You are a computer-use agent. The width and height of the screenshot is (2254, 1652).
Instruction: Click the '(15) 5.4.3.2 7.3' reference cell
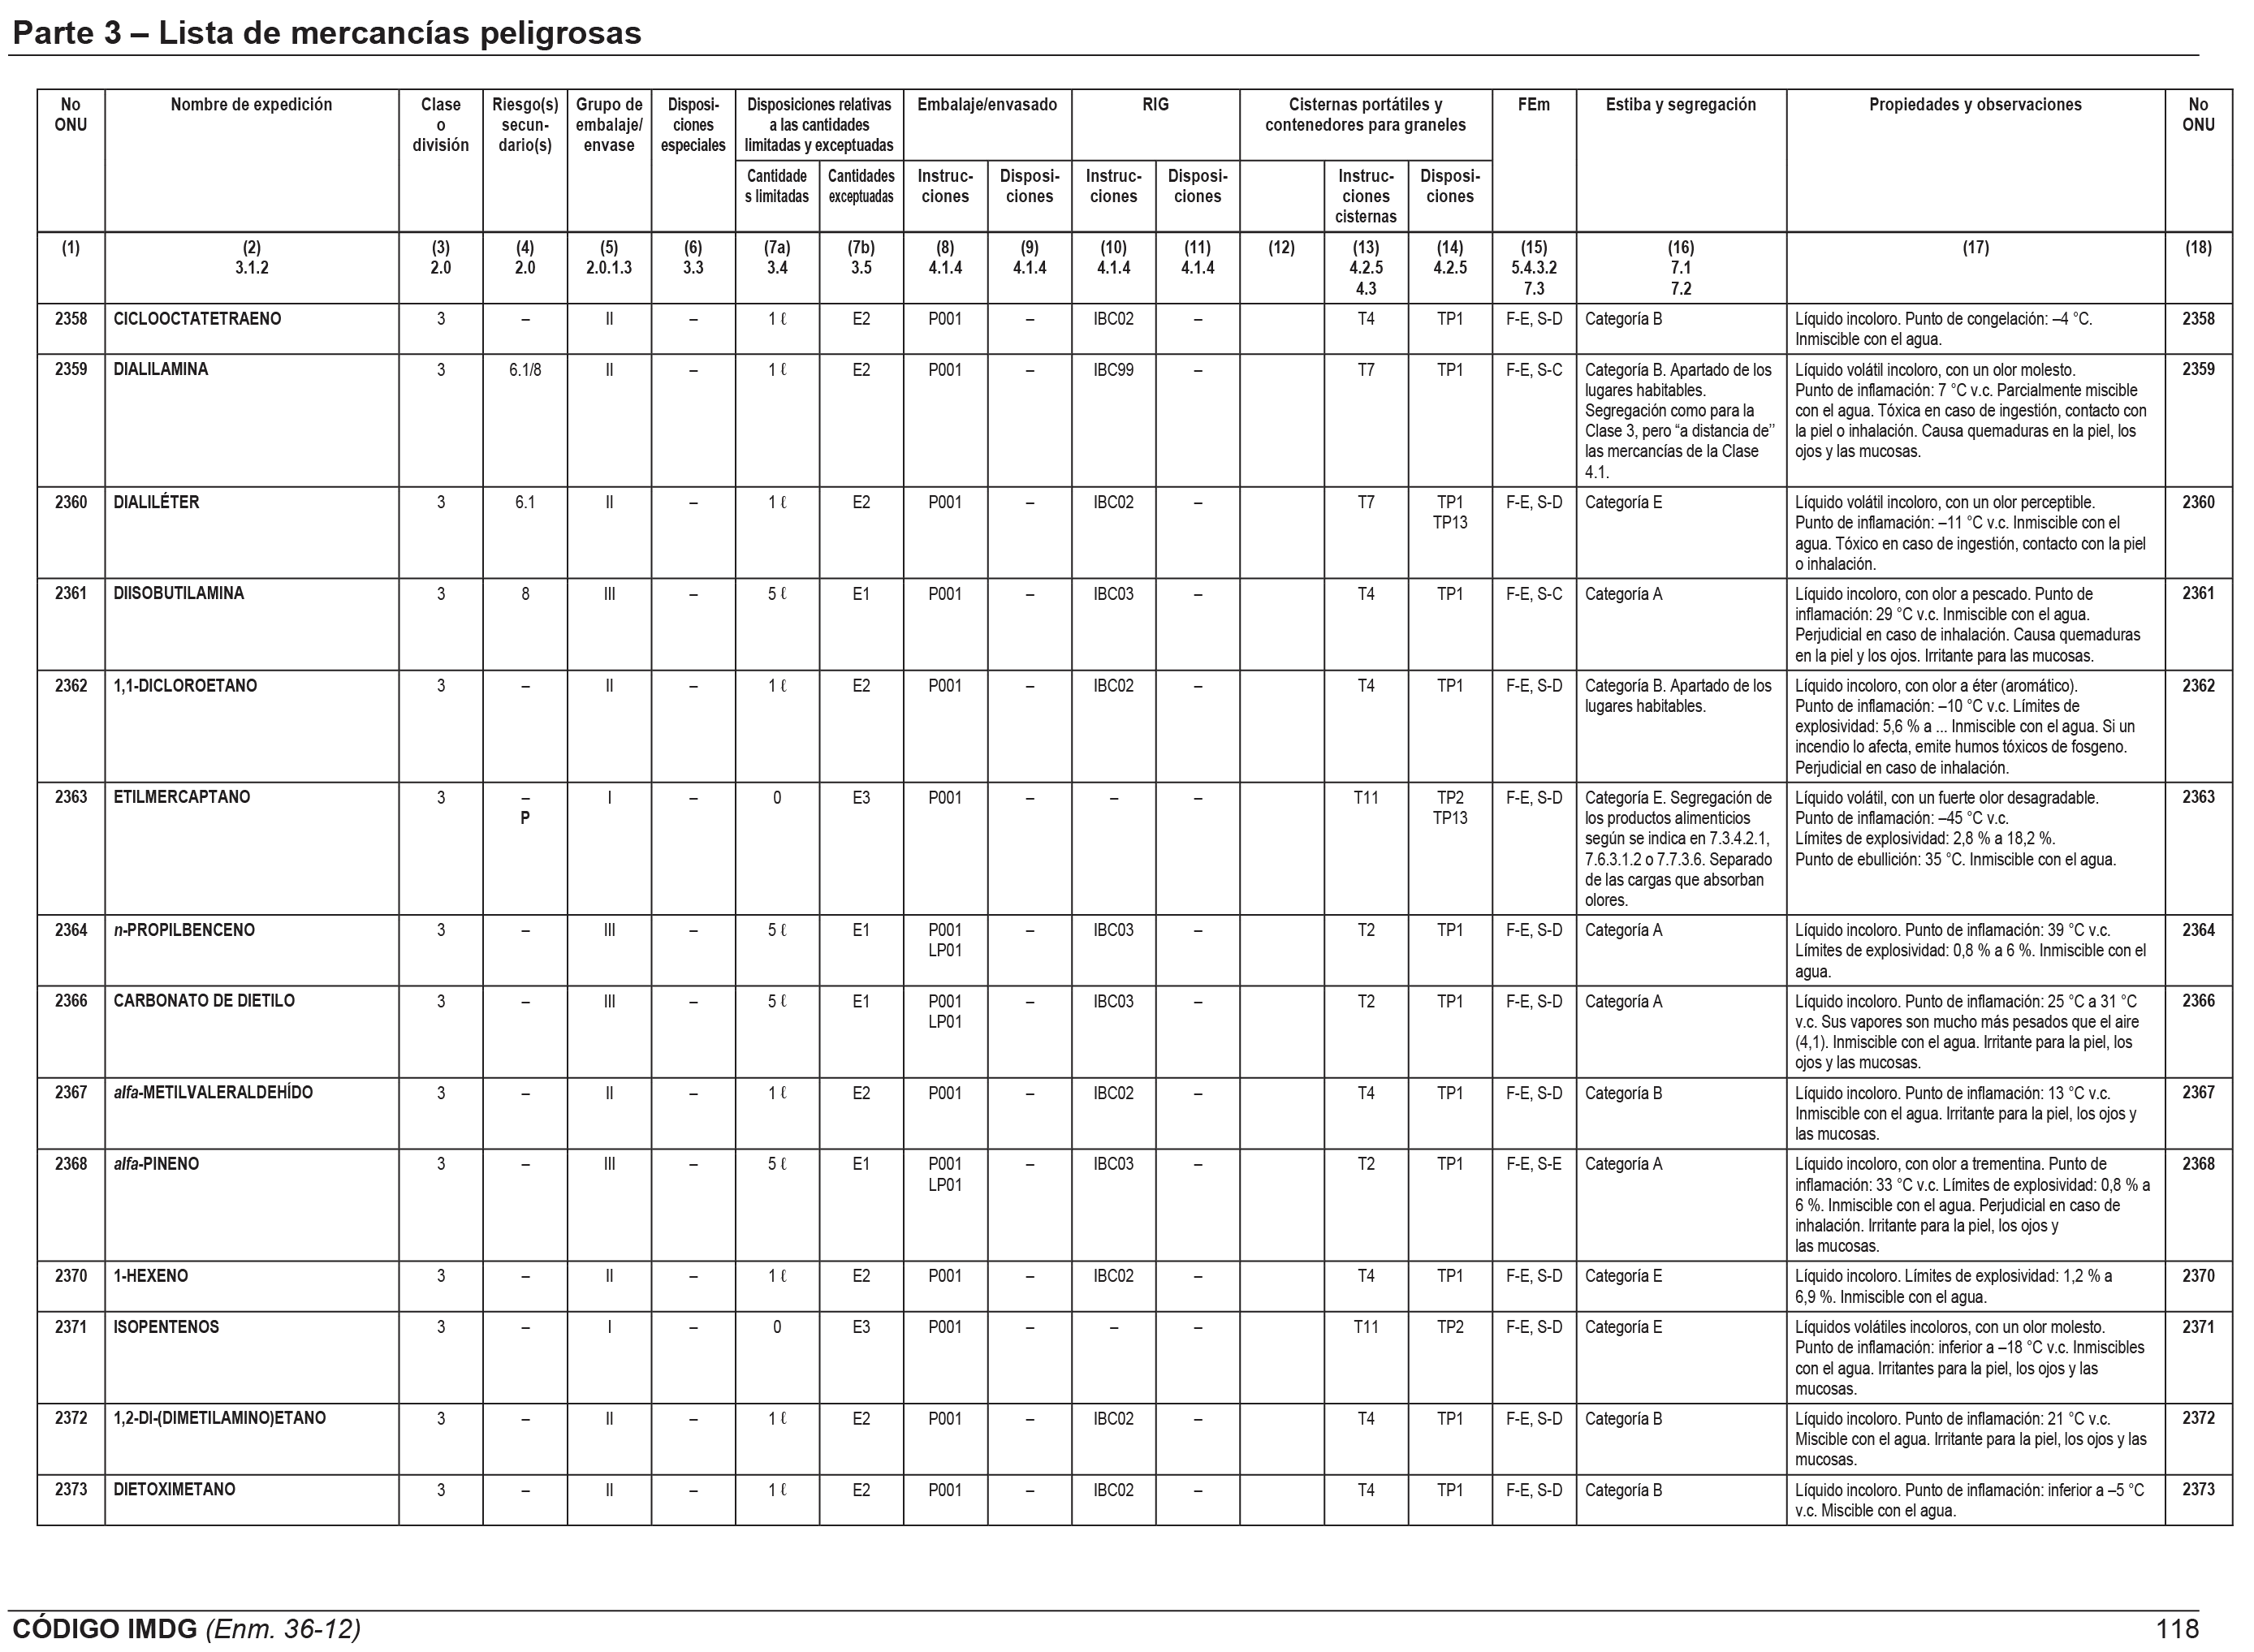1533,267
